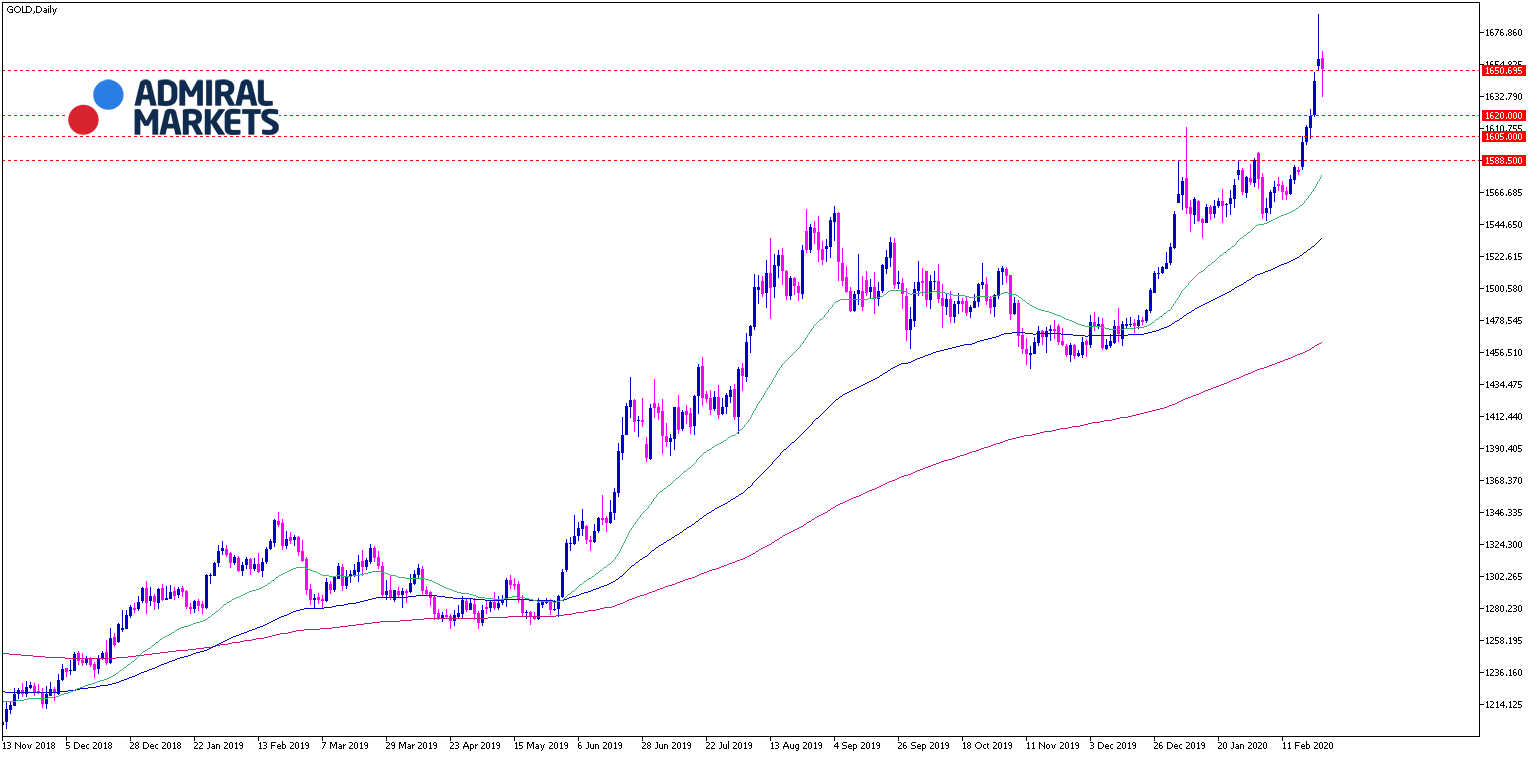Click the 29 Mar 2019 date label

click(x=410, y=746)
